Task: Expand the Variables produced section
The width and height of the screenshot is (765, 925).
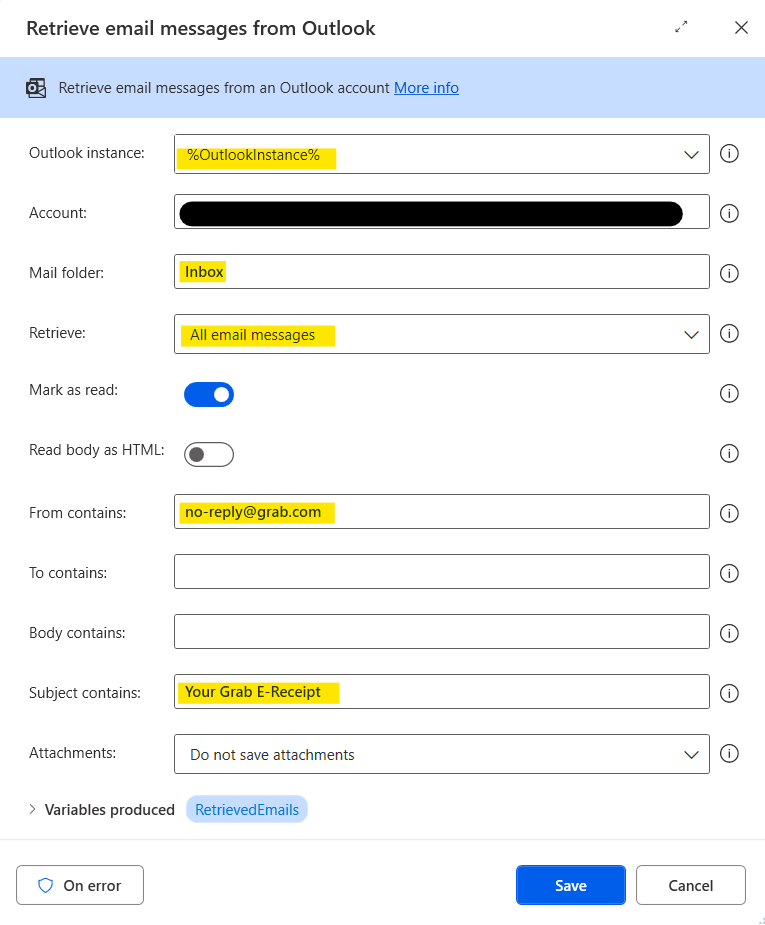Action: click(x=33, y=810)
